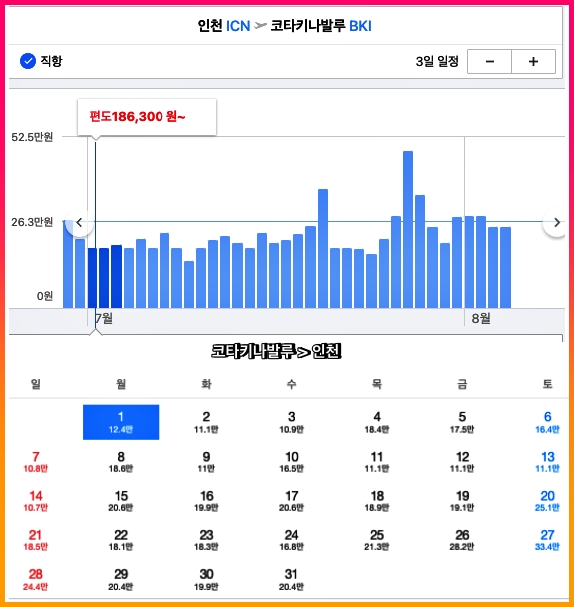The width and height of the screenshot is (574, 607).
Task: Select July 9 priced 11만
Action: 206,461
